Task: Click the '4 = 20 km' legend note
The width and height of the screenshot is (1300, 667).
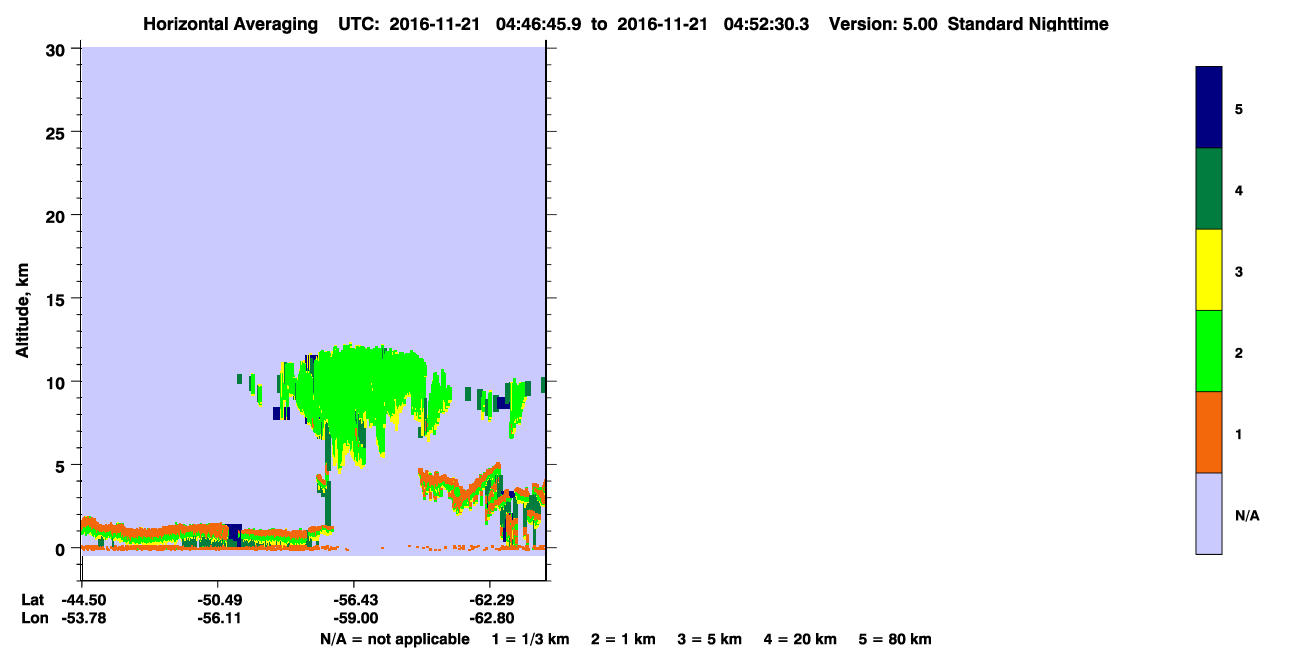Action: 800,639
